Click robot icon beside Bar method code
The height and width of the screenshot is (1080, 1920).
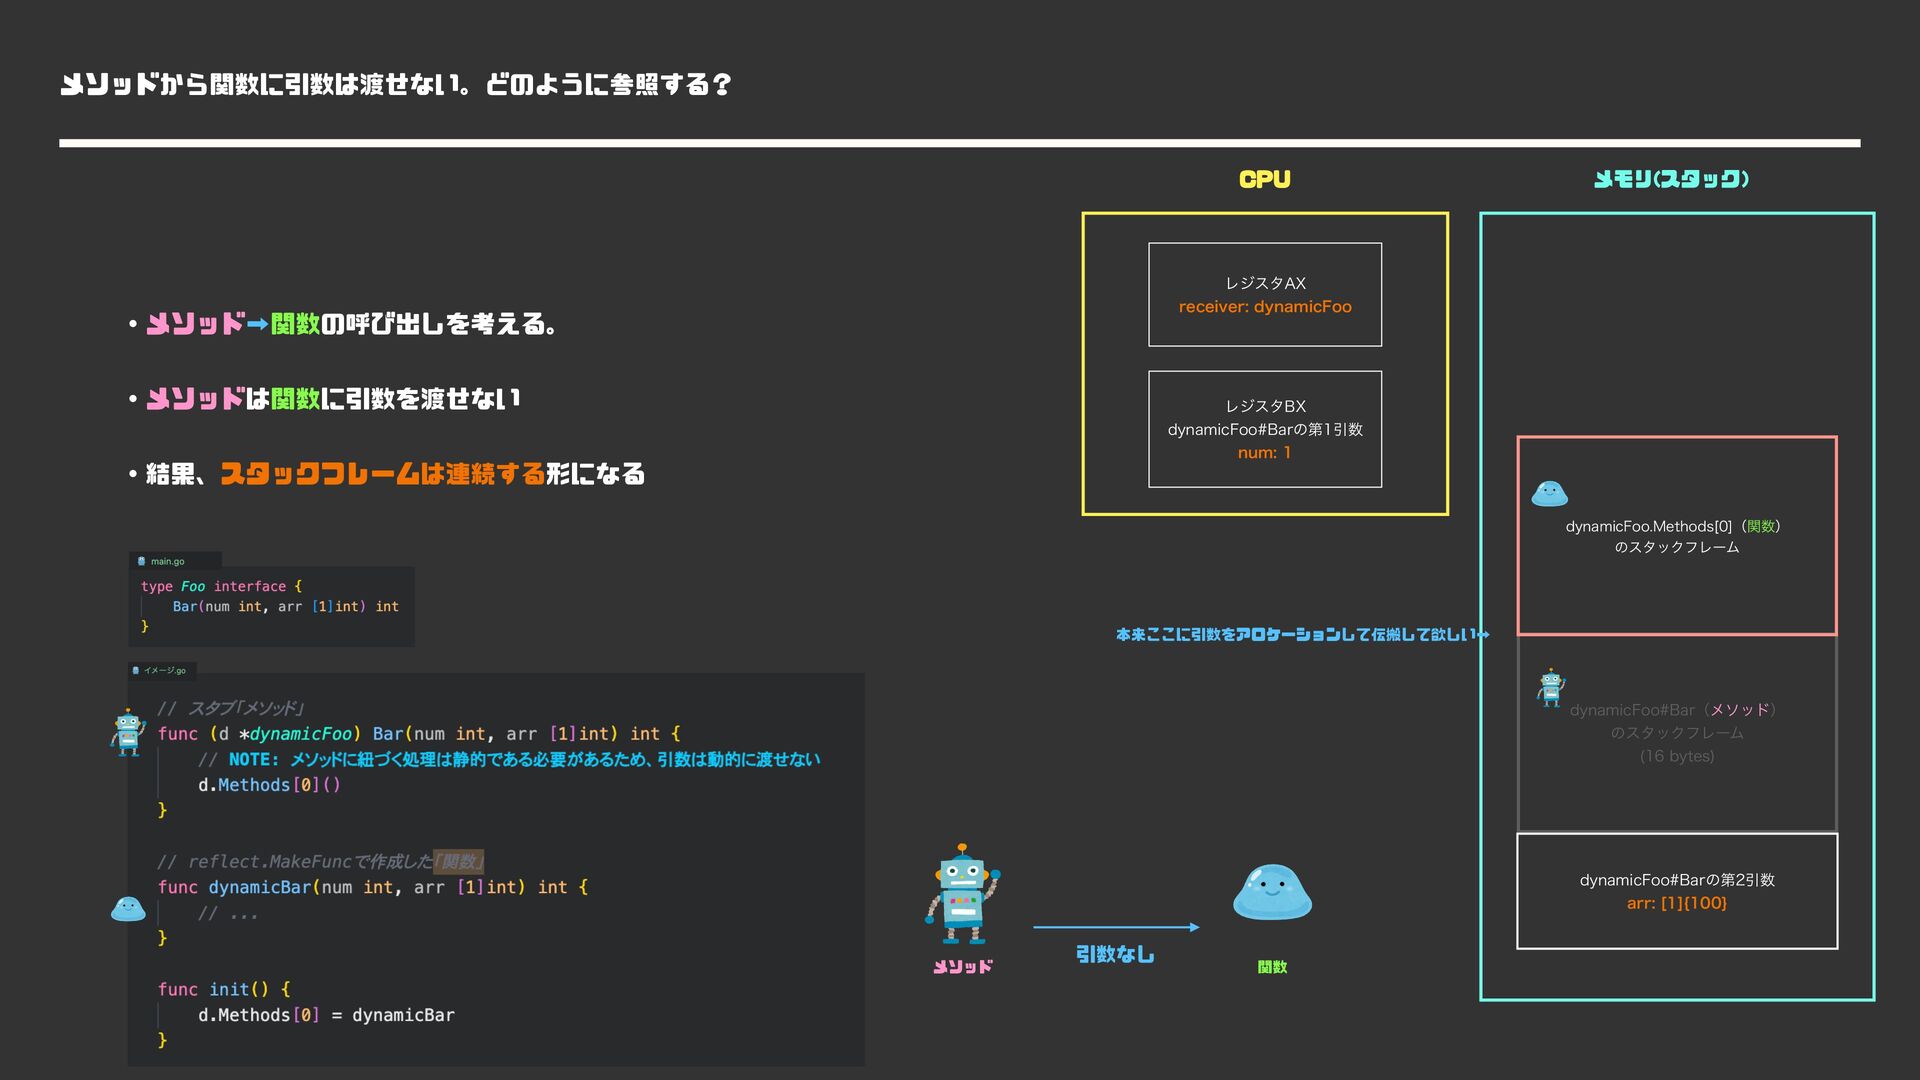click(128, 733)
